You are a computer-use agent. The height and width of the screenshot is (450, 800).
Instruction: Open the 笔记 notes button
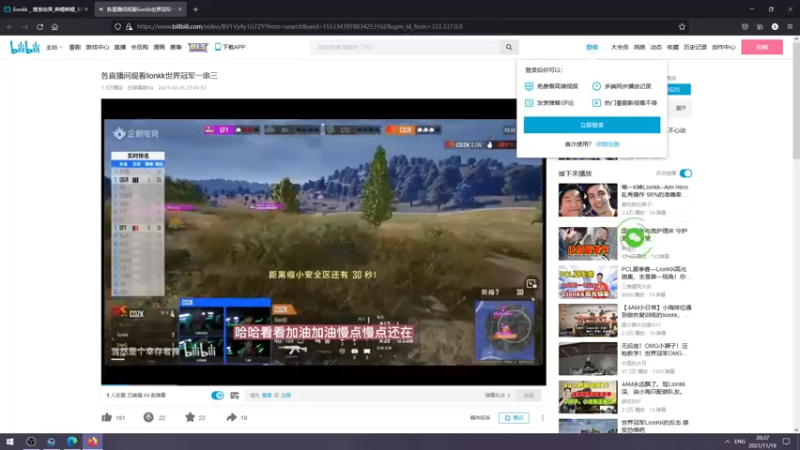pos(514,418)
